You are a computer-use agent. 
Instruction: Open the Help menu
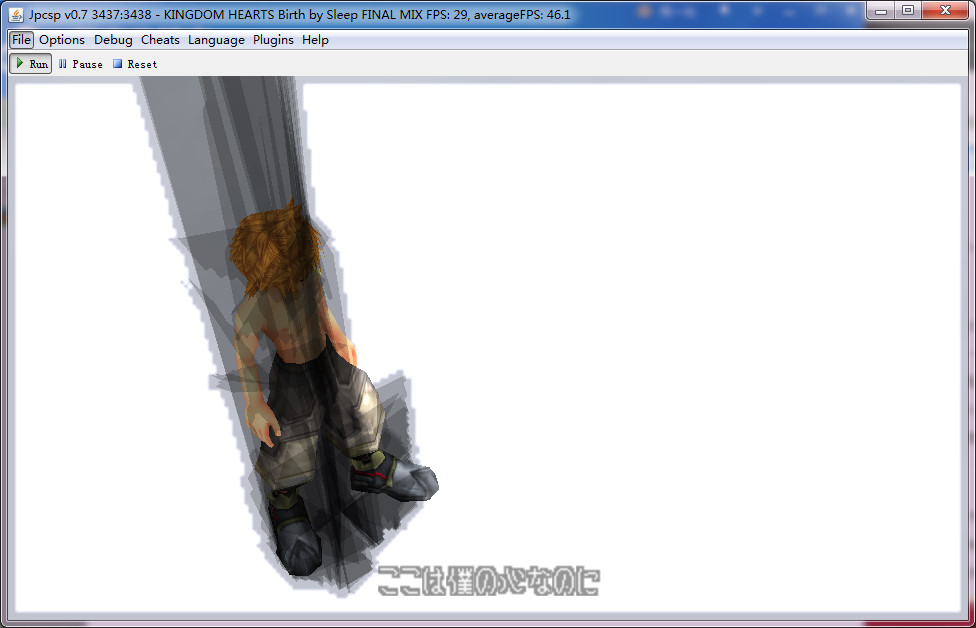coord(315,40)
